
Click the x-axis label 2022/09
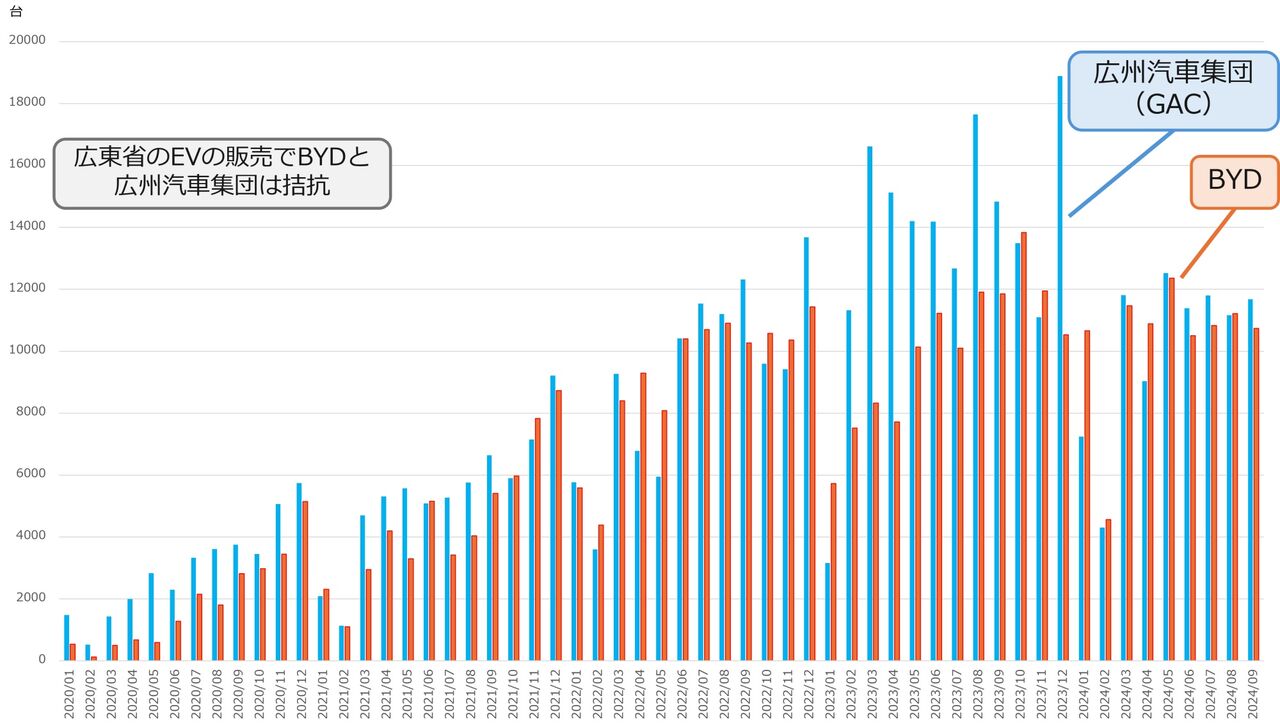tap(747, 694)
